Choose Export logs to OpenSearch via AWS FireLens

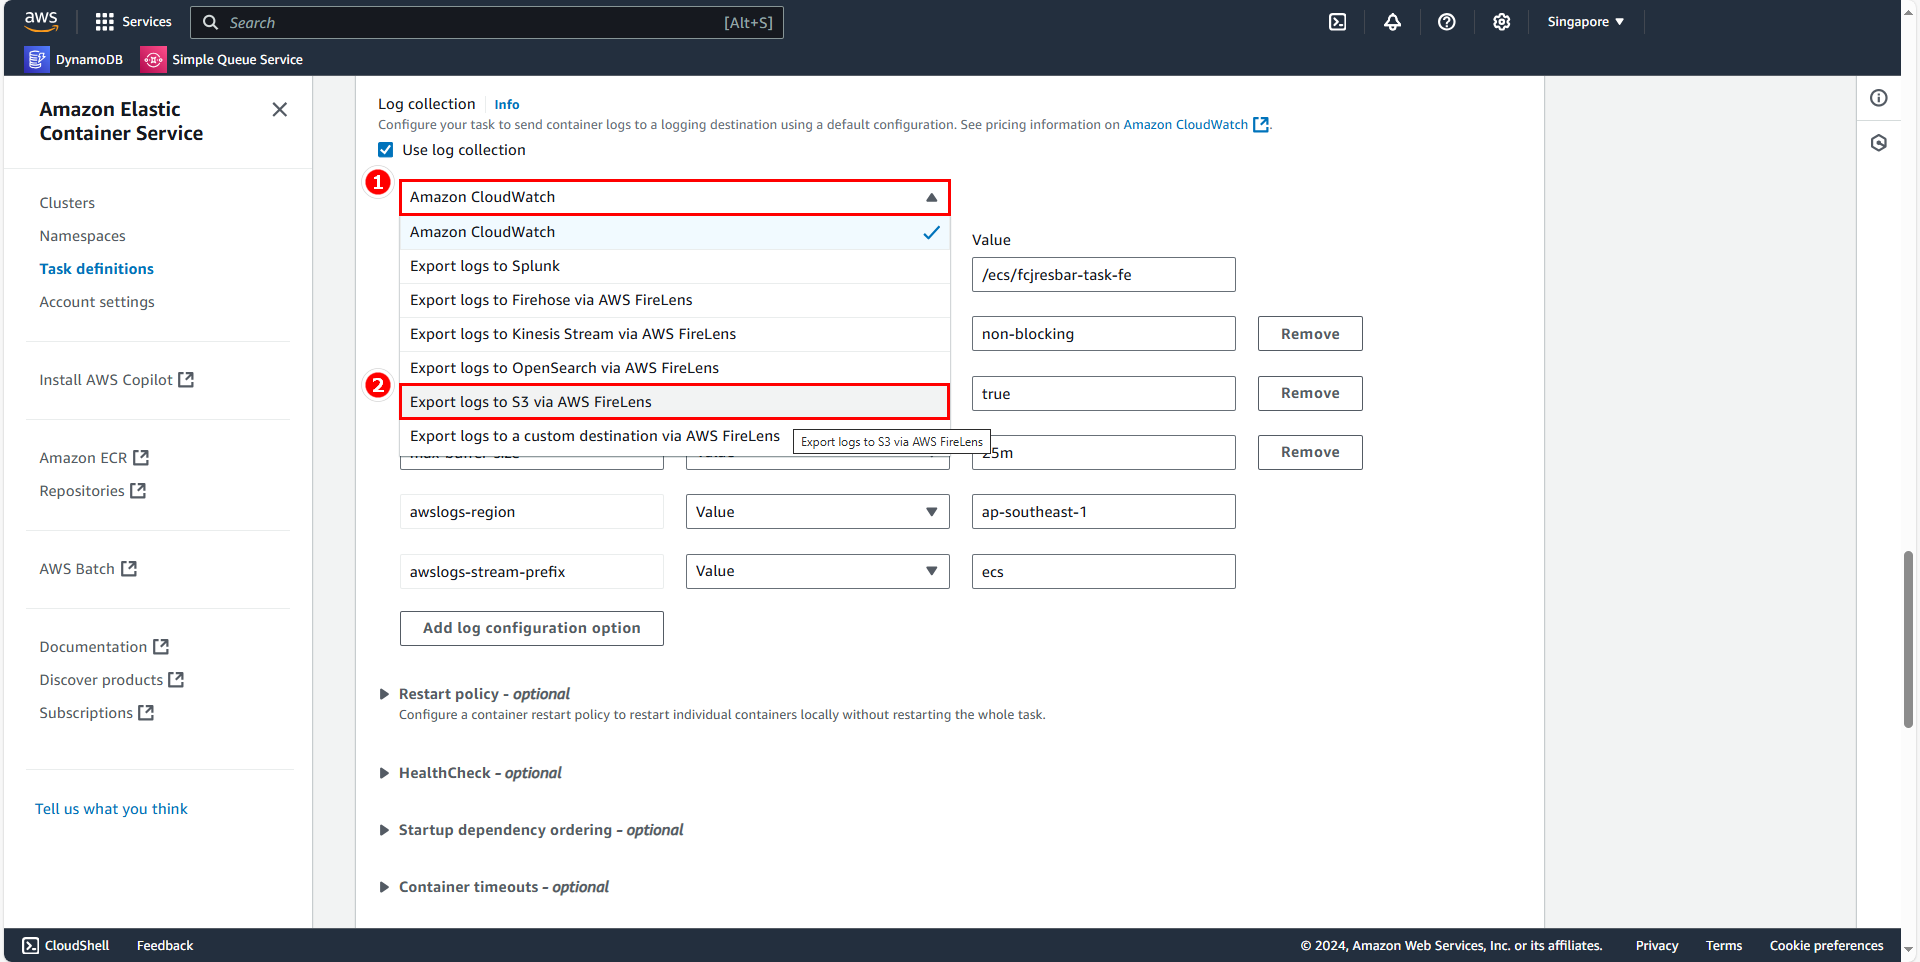tap(675, 368)
